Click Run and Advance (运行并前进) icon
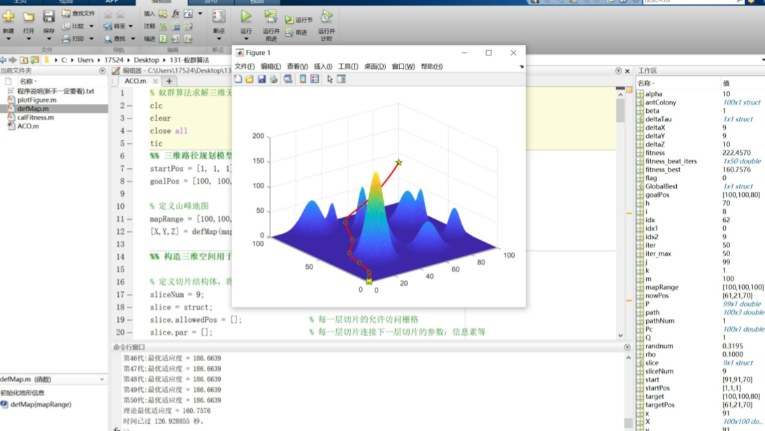Screen dimensions: 765x431 271,18
